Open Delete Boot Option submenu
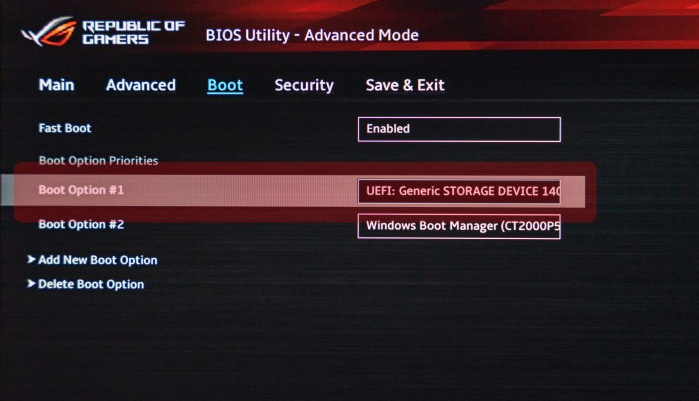 click(91, 284)
